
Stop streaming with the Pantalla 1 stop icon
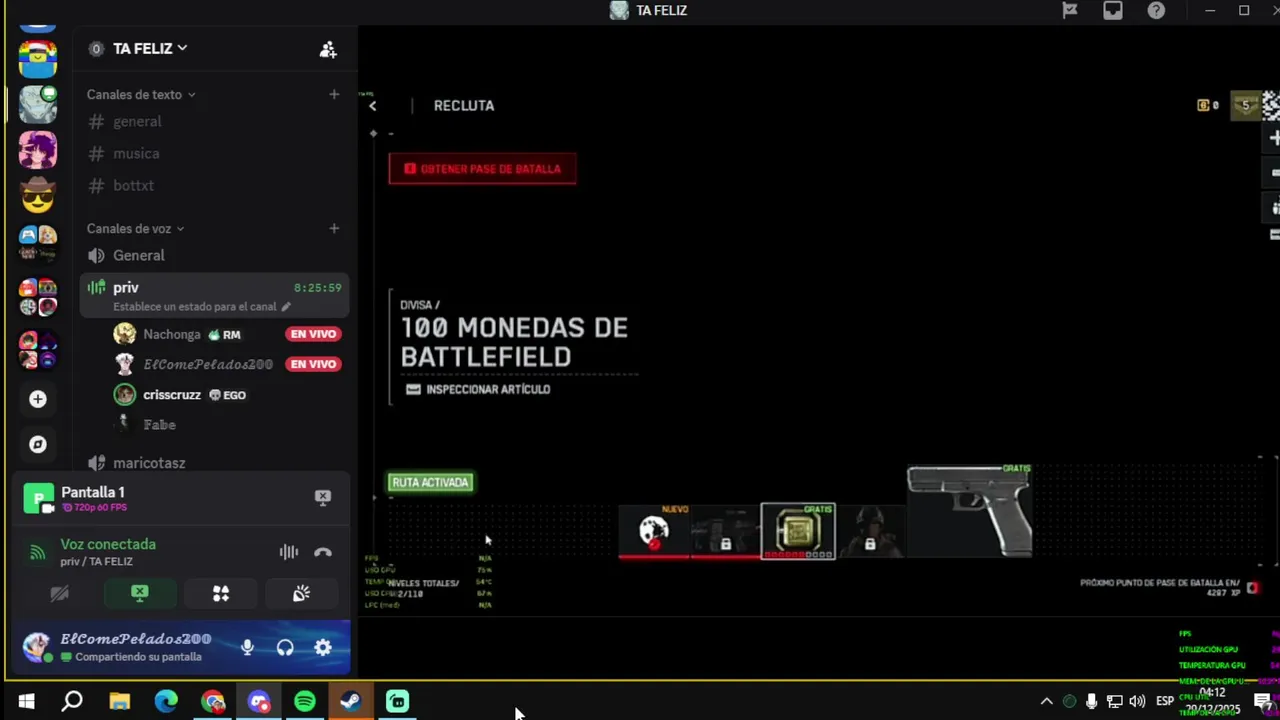323,497
